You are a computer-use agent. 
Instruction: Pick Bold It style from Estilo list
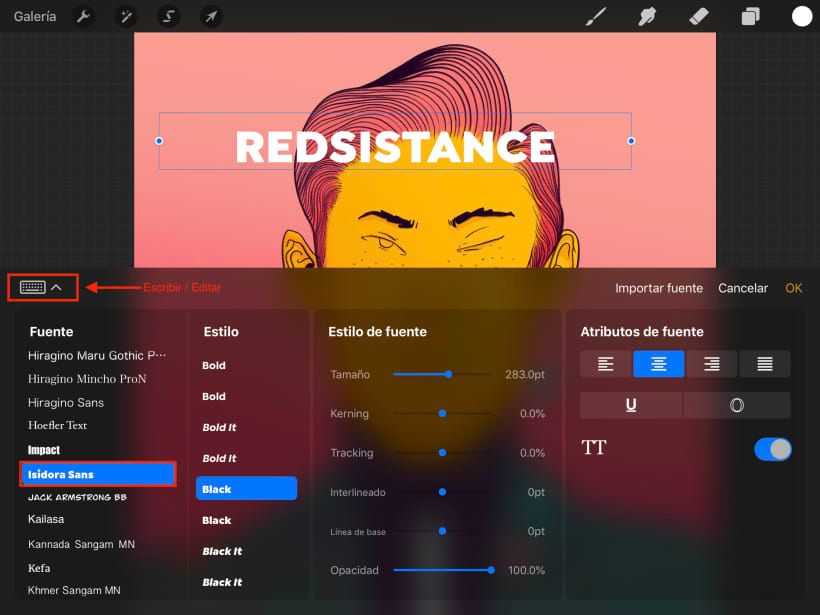[219, 427]
